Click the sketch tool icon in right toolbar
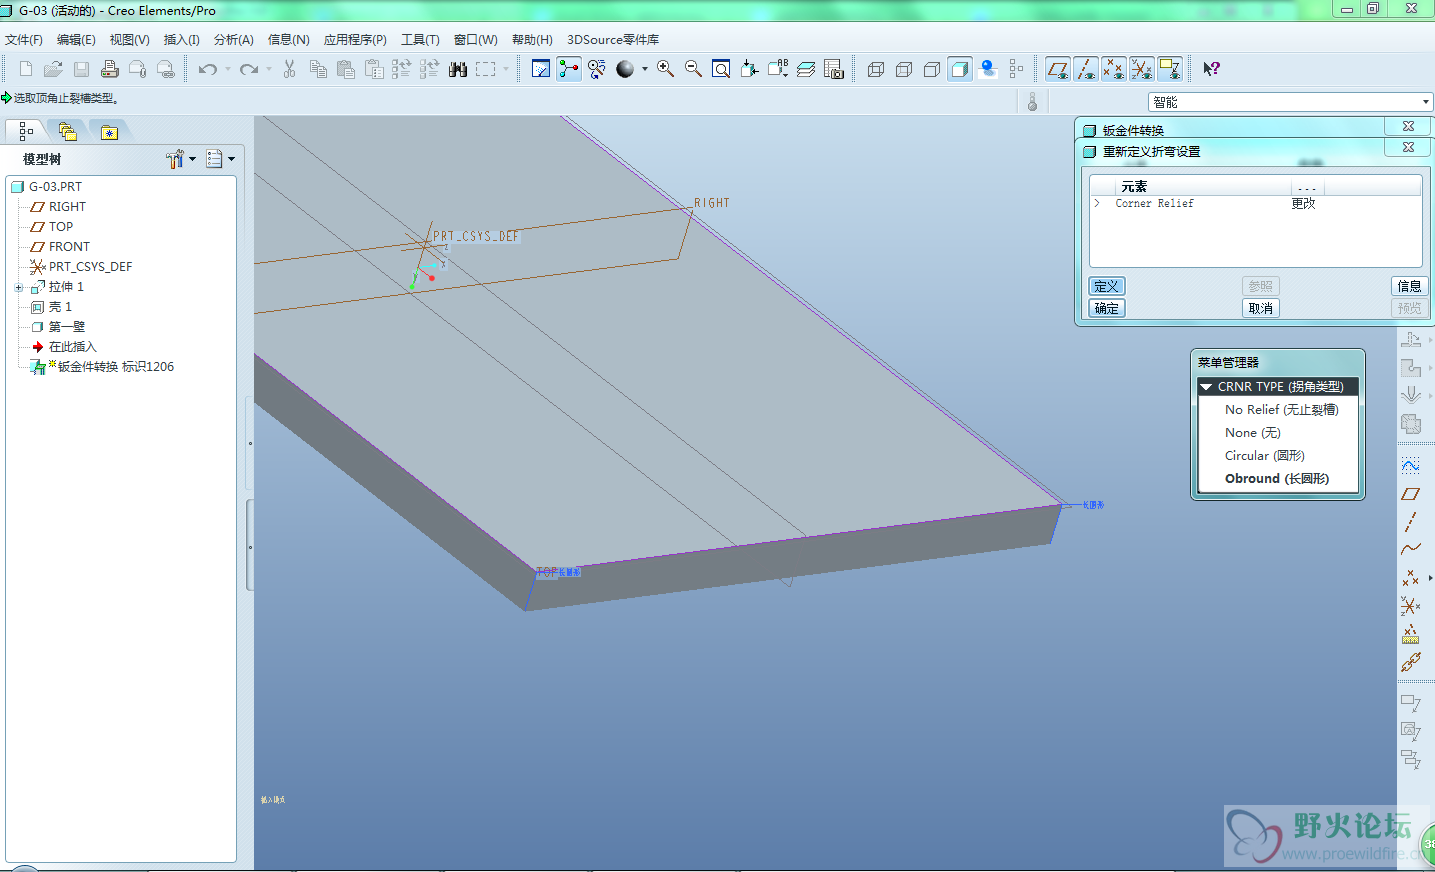The image size is (1435, 872). (x=1410, y=467)
